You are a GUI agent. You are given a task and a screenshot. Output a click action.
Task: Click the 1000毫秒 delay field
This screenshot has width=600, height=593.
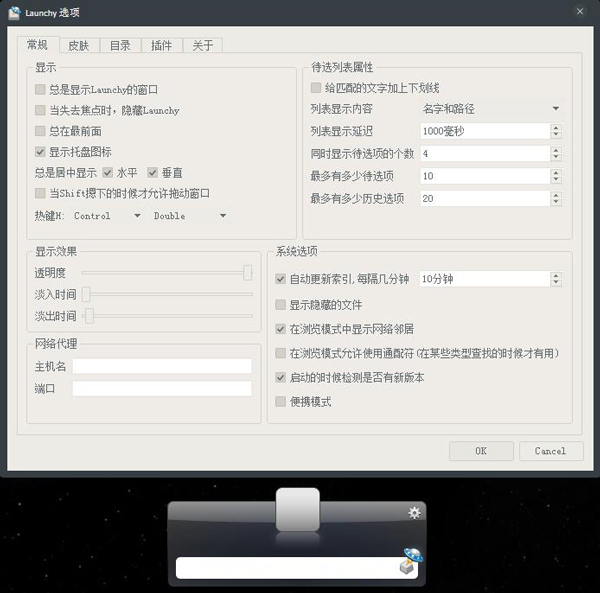coord(485,131)
